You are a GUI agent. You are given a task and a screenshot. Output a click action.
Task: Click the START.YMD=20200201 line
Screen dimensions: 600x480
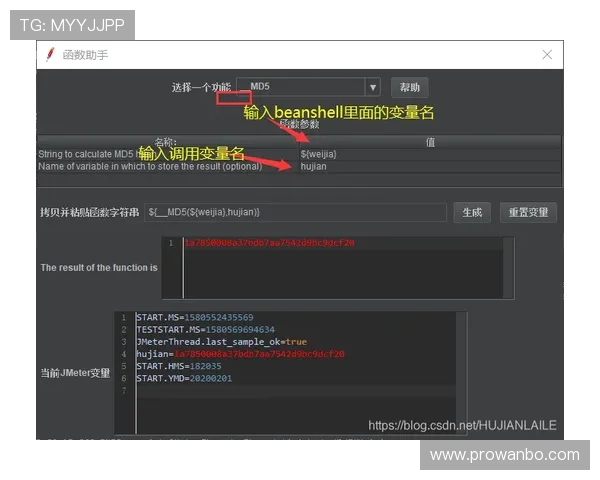(x=184, y=379)
